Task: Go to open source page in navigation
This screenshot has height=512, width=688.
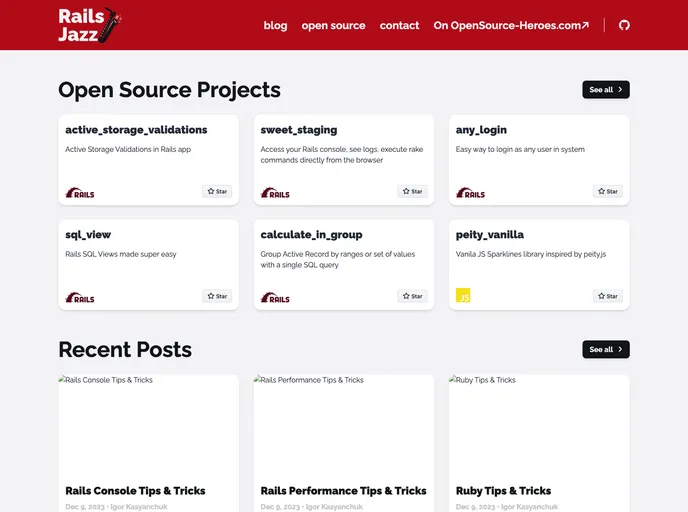Action: [333, 25]
